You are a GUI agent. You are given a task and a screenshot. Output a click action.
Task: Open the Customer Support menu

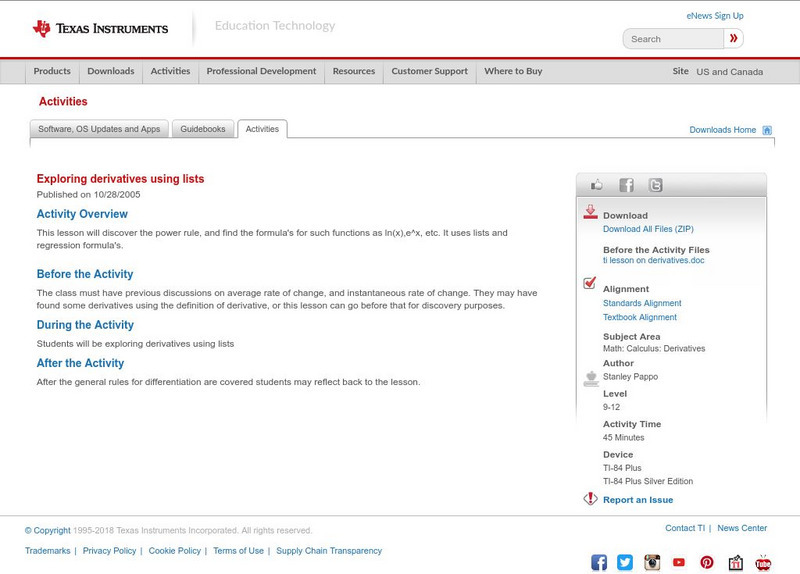(x=430, y=71)
